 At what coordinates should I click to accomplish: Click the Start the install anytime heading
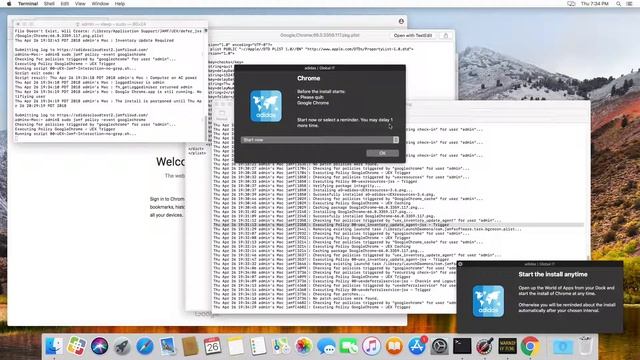click(553, 274)
